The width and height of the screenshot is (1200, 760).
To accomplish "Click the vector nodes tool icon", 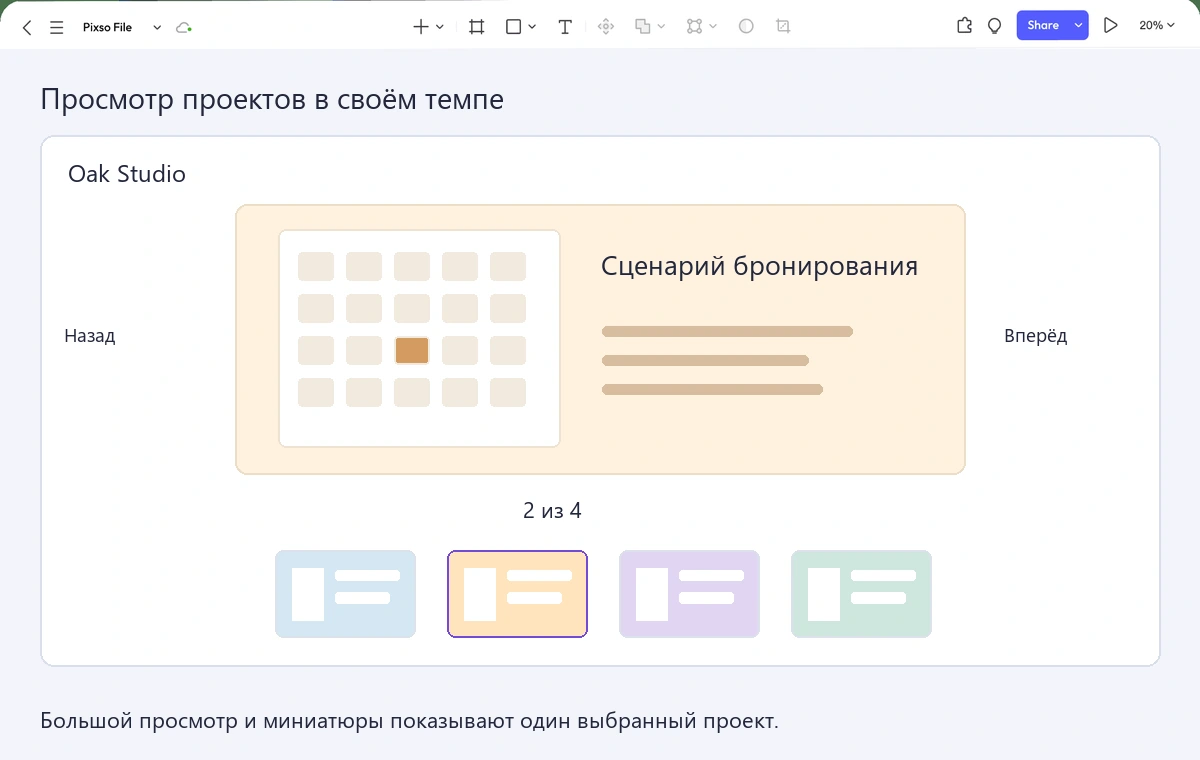I will [x=695, y=27].
